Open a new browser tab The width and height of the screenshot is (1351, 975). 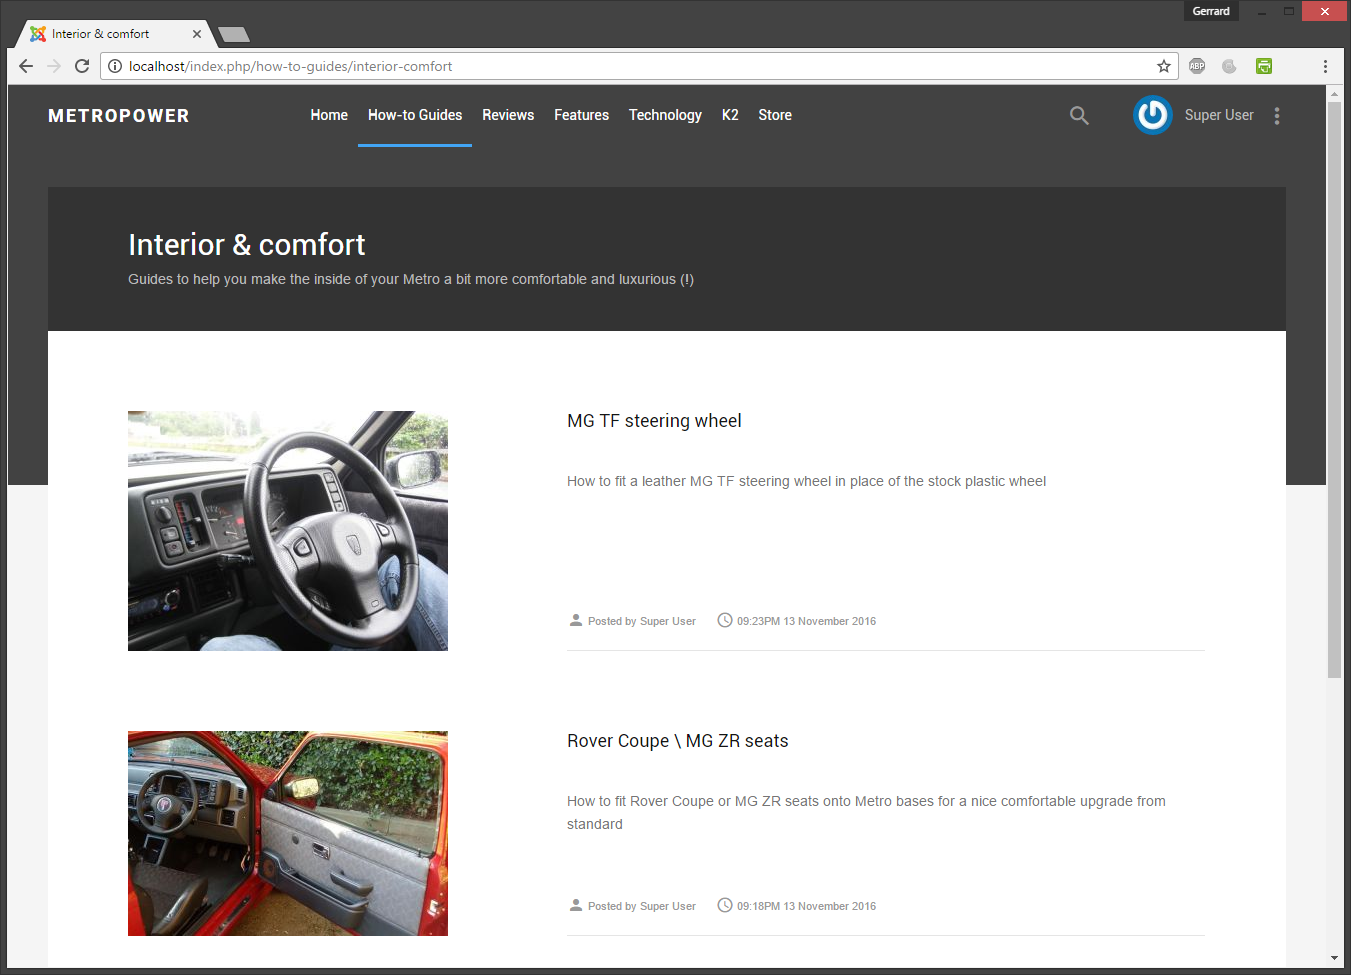point(234,35)
